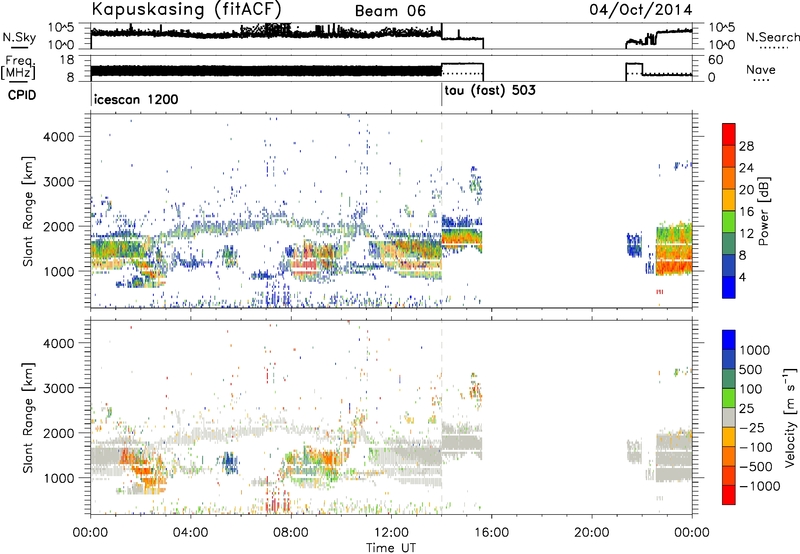Click the 'Kapuskasing (fitACF)' plot title
Image resolution: width=800 pixels, height=554 pixels.
(x=186, y=9)
